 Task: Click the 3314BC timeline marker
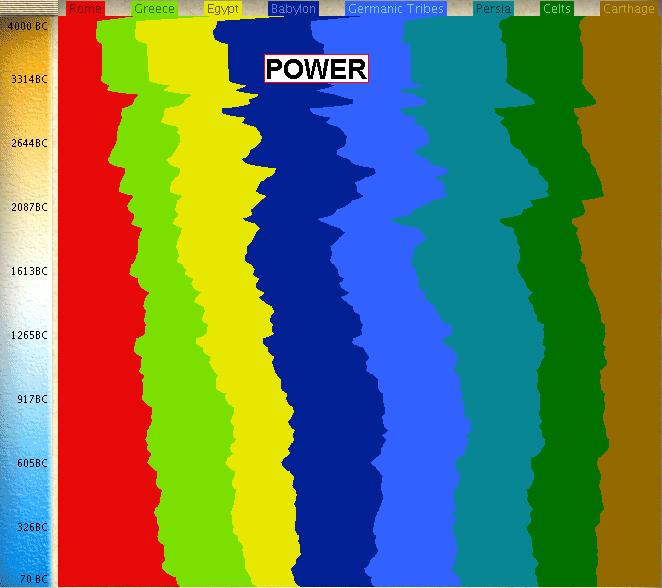pyautogui.click(x=28, y=79)
